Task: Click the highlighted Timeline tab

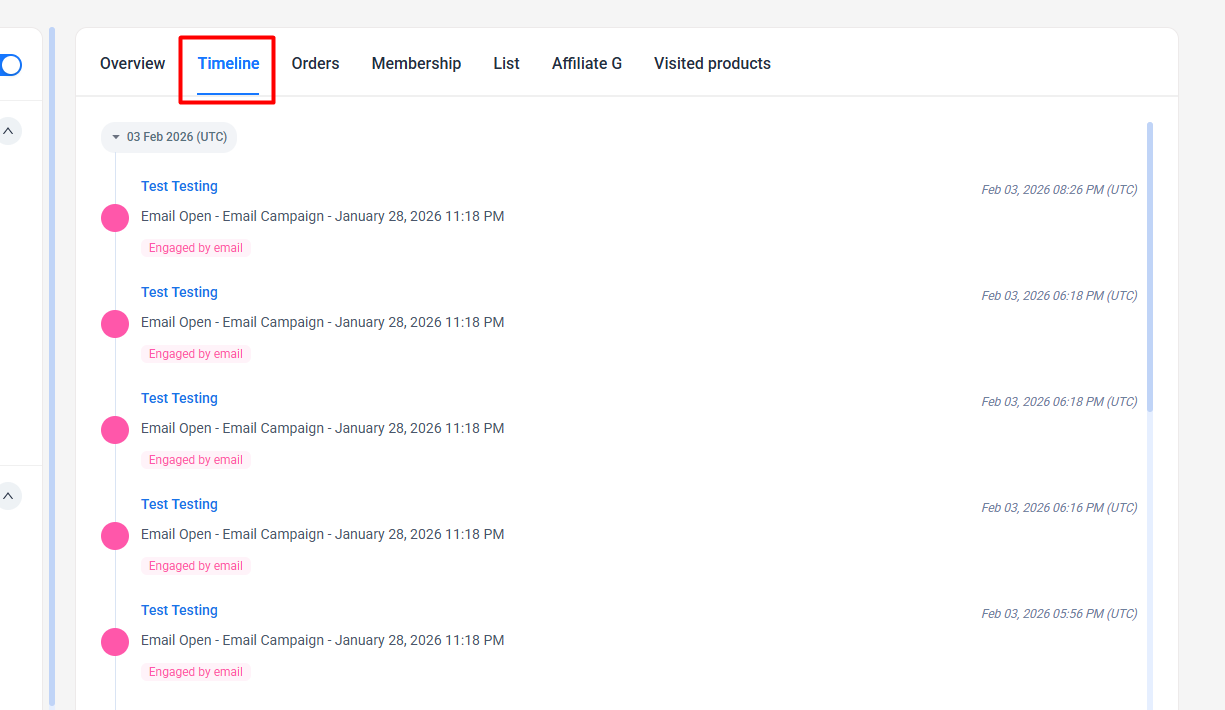Action: pos(228,64)
